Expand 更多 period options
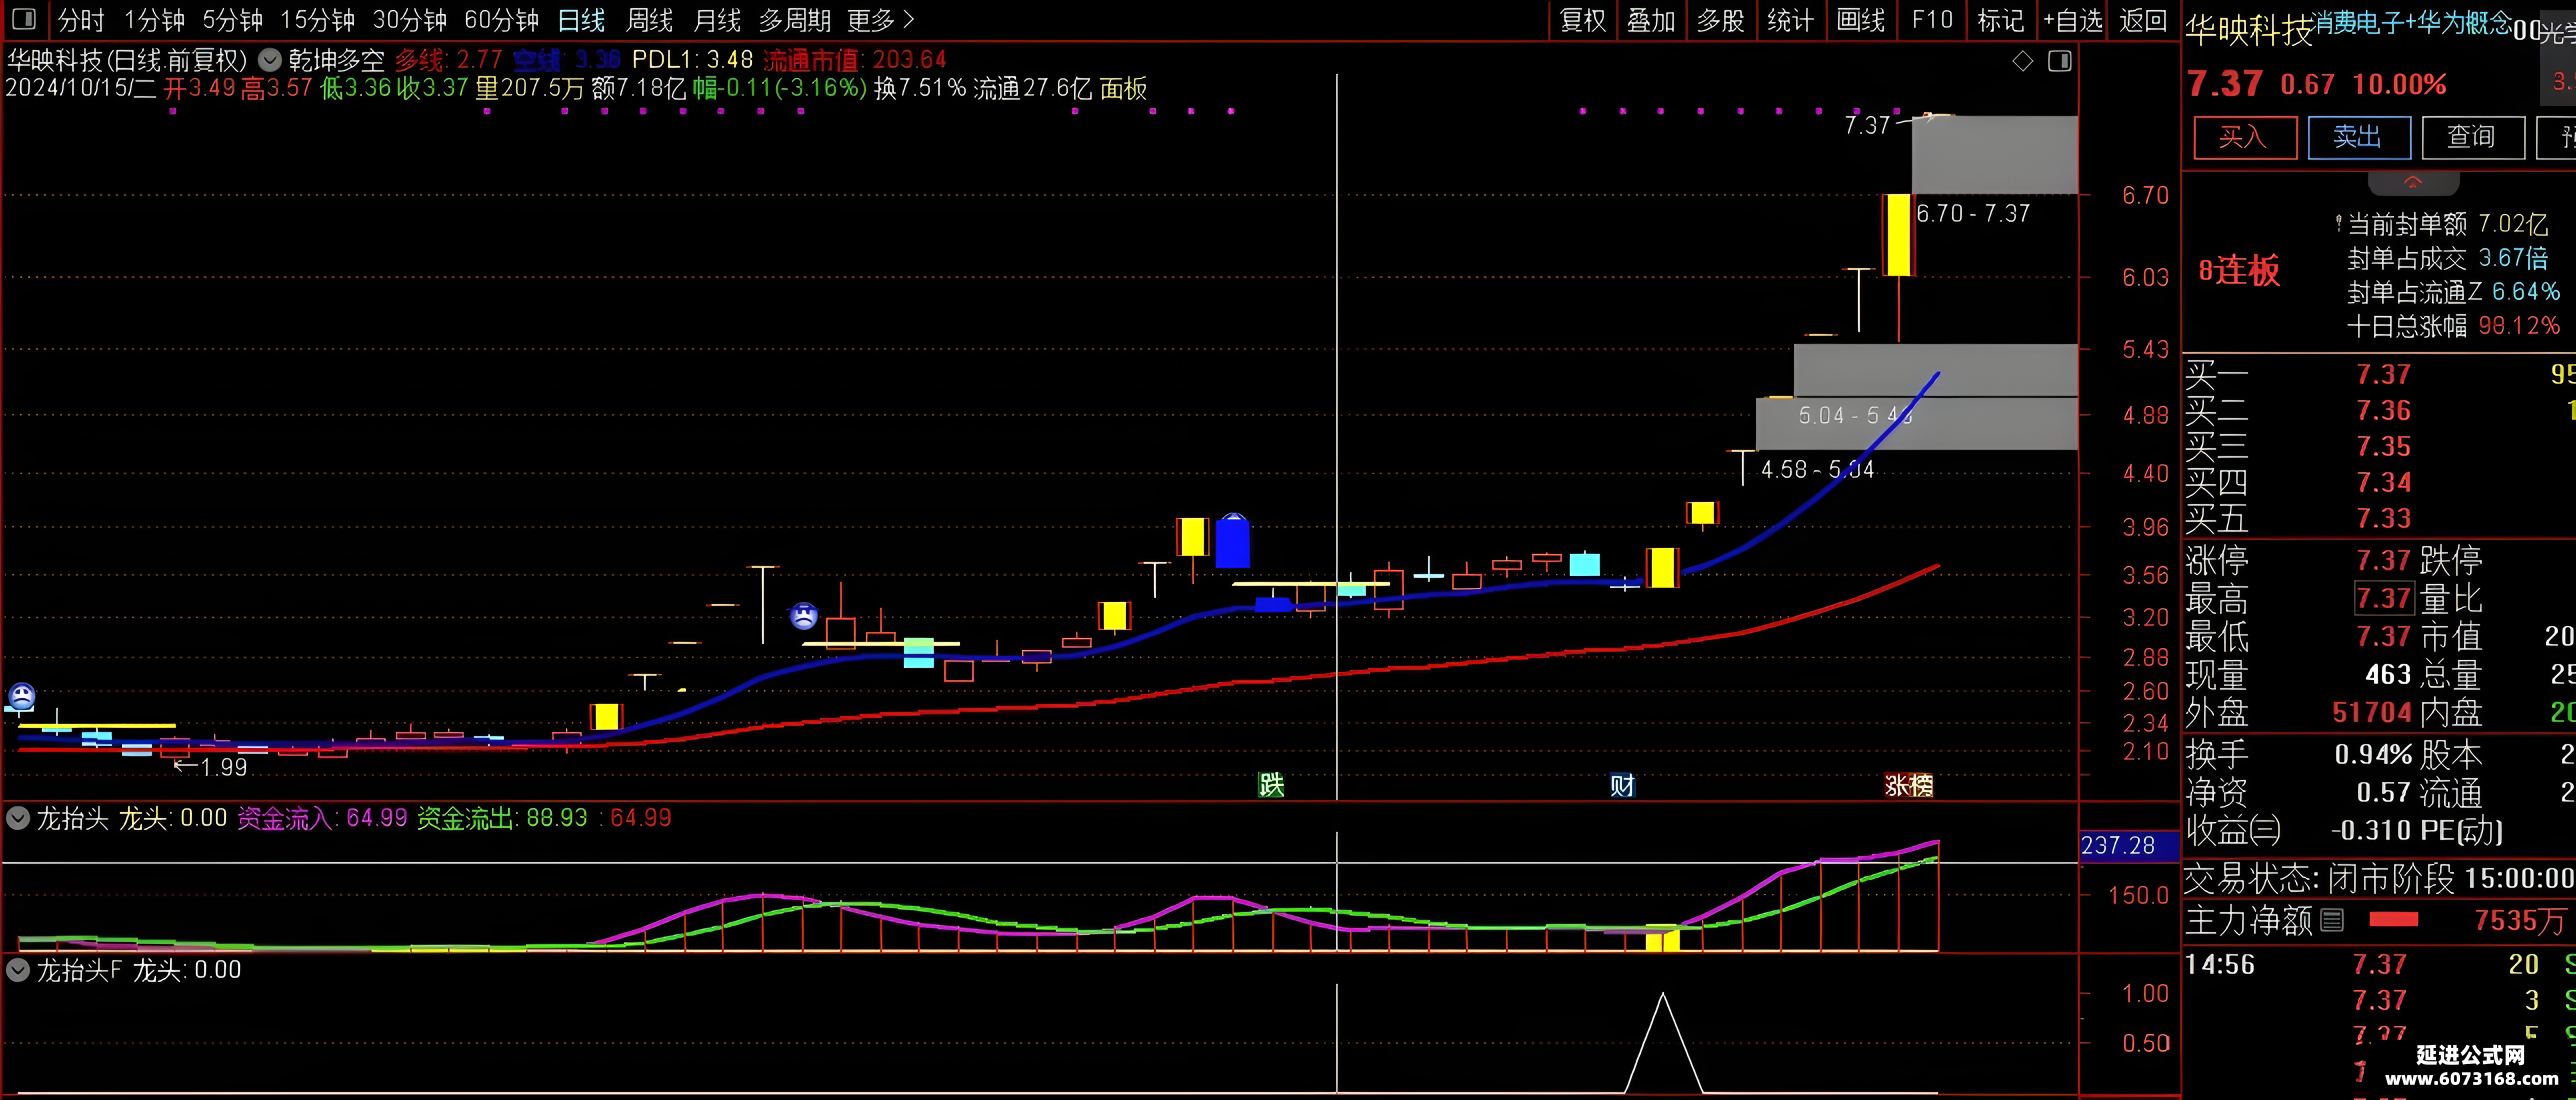 click(880, 20)
